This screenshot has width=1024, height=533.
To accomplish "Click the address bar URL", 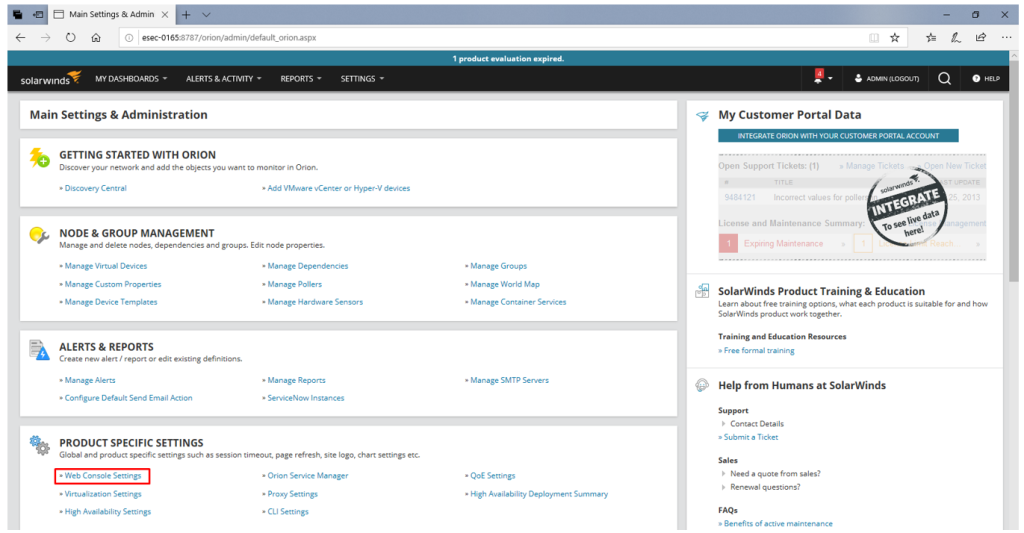I will [229, 37].
